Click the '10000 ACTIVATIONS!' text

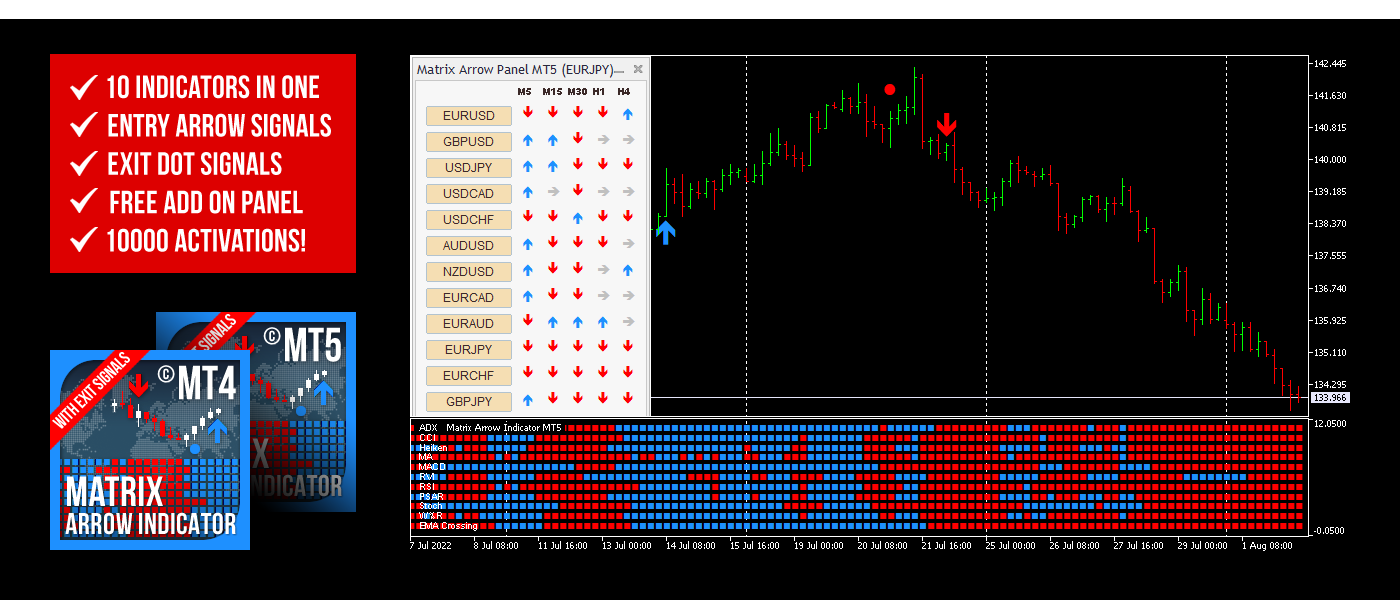(x=206, y=241)
